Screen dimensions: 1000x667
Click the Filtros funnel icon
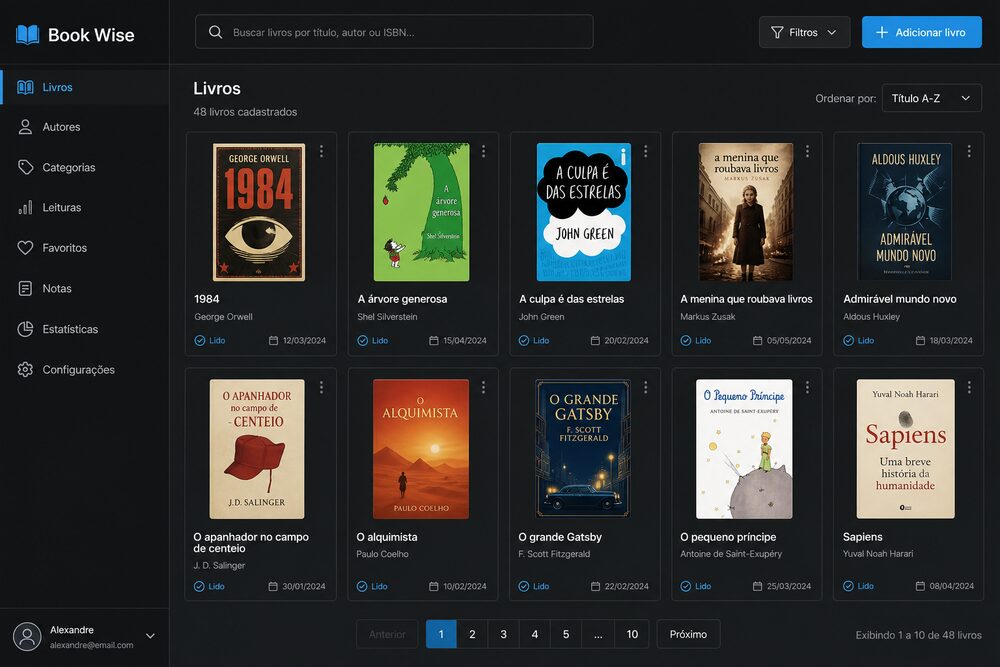pyautogui.click(x=777, y=32)
